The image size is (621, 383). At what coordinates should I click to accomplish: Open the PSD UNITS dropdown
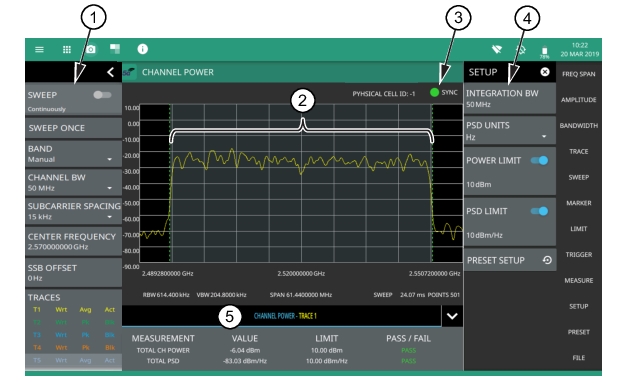510,131
